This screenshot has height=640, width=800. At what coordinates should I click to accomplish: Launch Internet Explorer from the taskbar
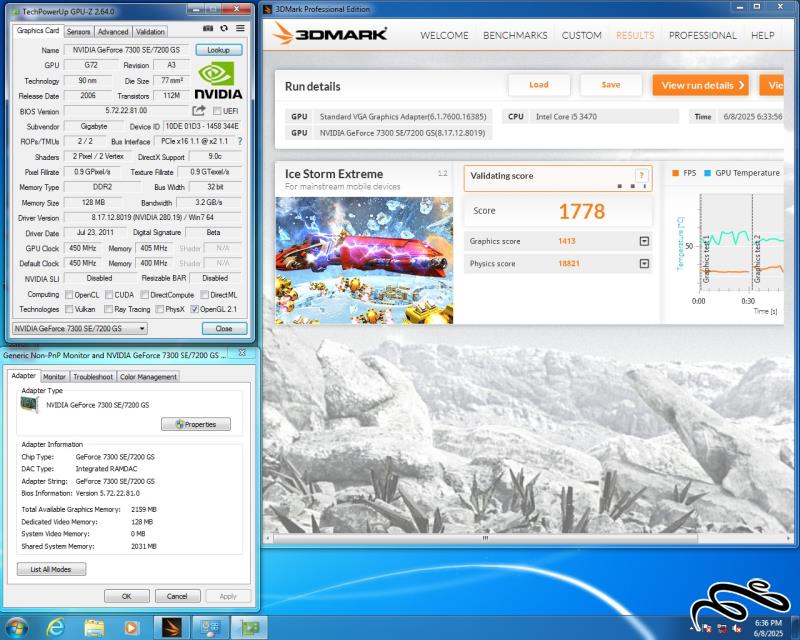[55, 627]
